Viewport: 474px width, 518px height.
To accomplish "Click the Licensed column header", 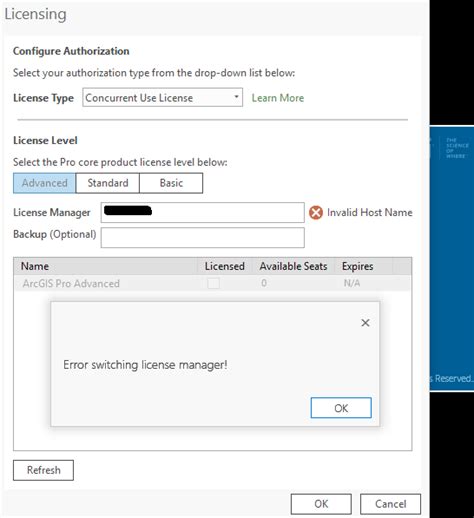I will tap(225, 266).
